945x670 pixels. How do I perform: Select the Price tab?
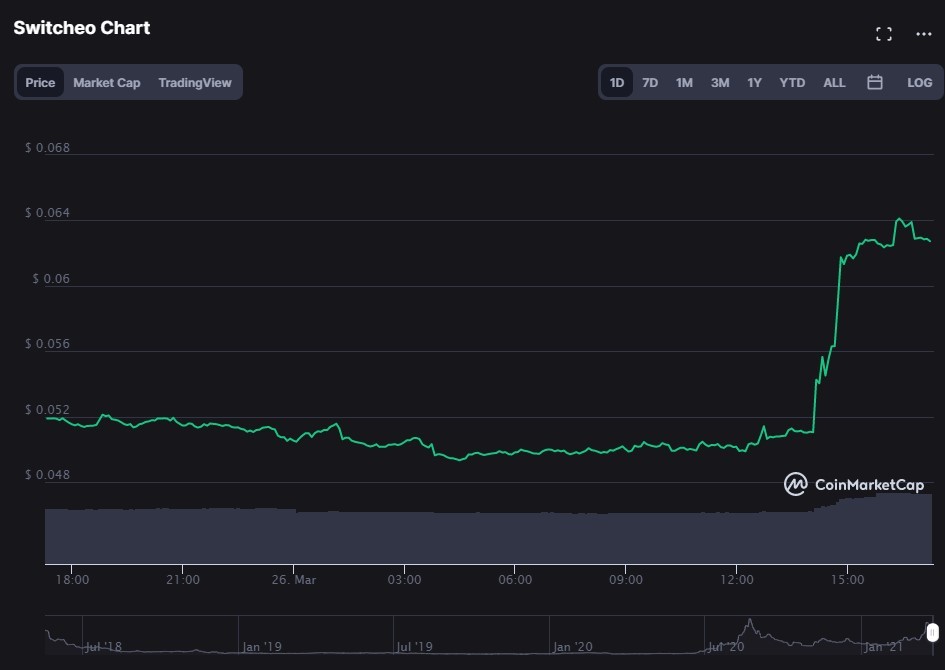point(40,83)
